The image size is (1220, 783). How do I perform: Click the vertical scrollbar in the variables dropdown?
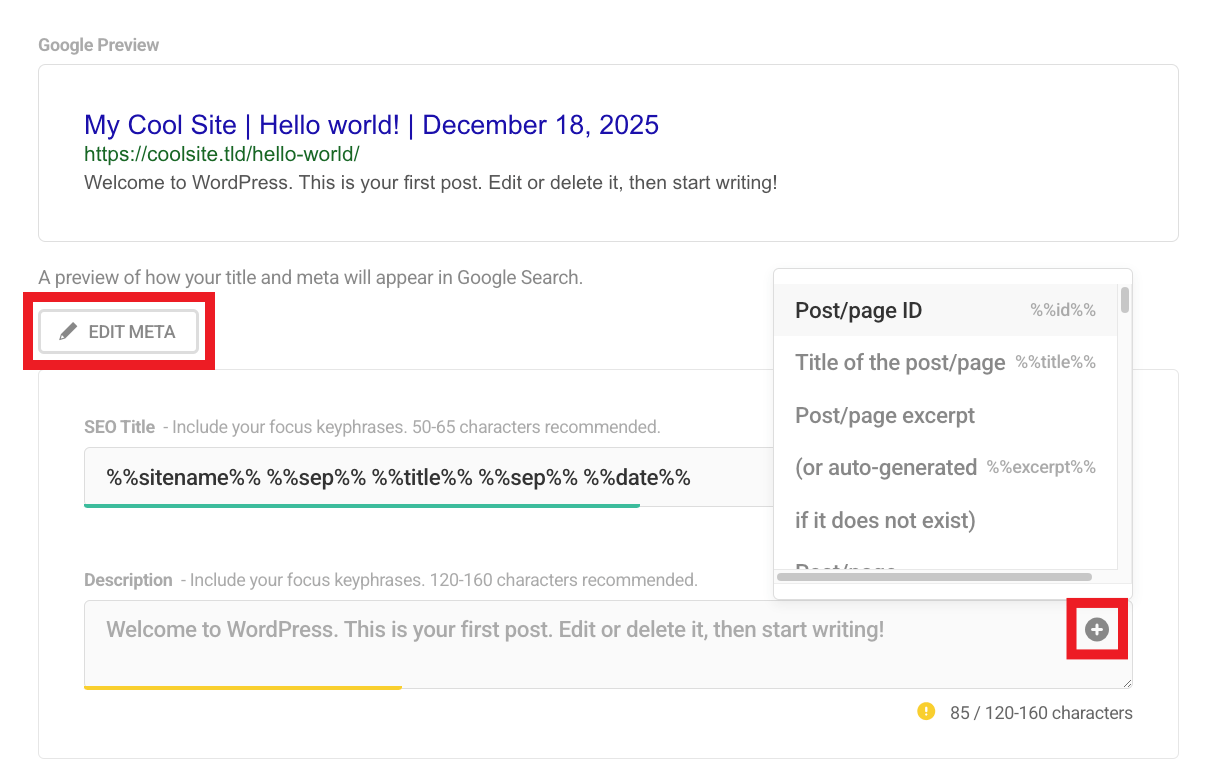coord(1124,300)
